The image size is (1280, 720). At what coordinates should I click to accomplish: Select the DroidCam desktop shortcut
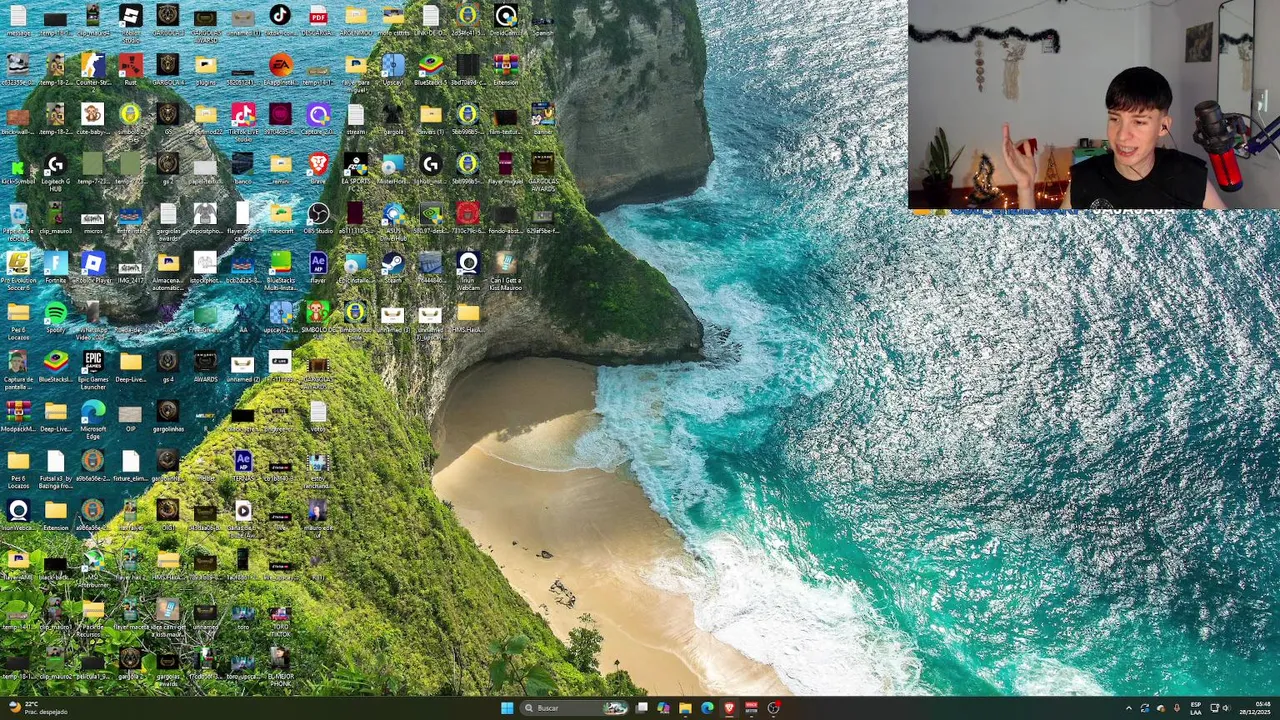tap(506, 20)
